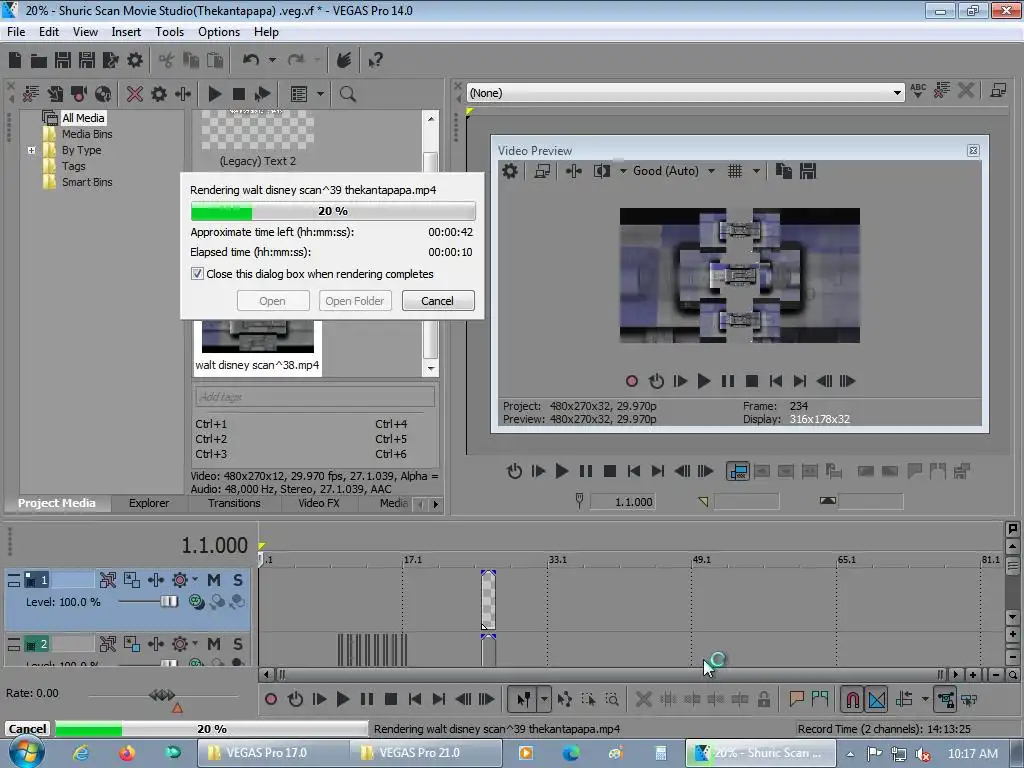Image resolution: width=1024 pixels, height=768 pixels.
Task: Save snapshot to file icon in preview
Action: (x=808, y=171)
